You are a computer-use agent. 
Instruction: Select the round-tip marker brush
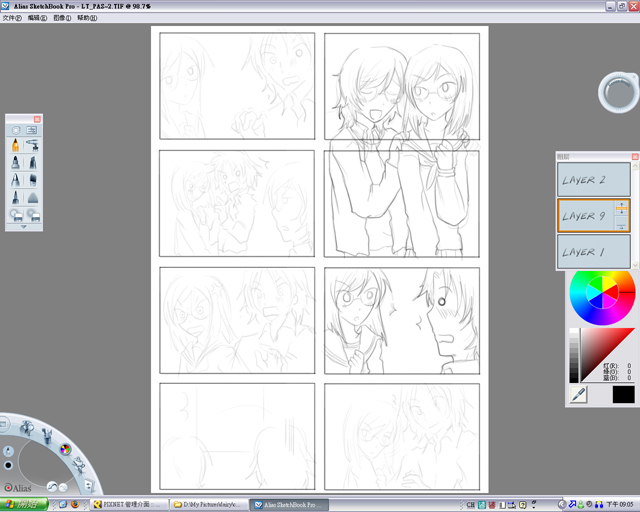pos(16,163)
